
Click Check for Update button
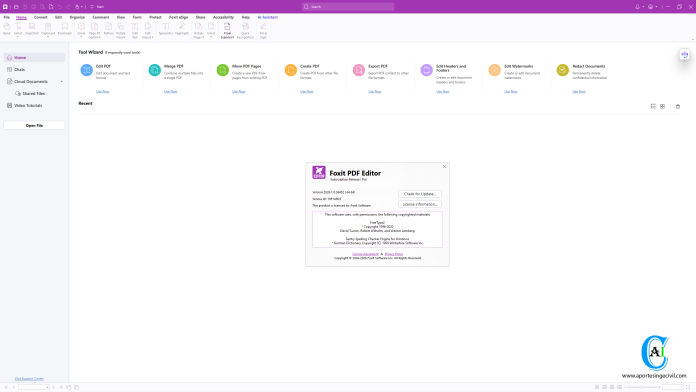click(x=420, y=194)
